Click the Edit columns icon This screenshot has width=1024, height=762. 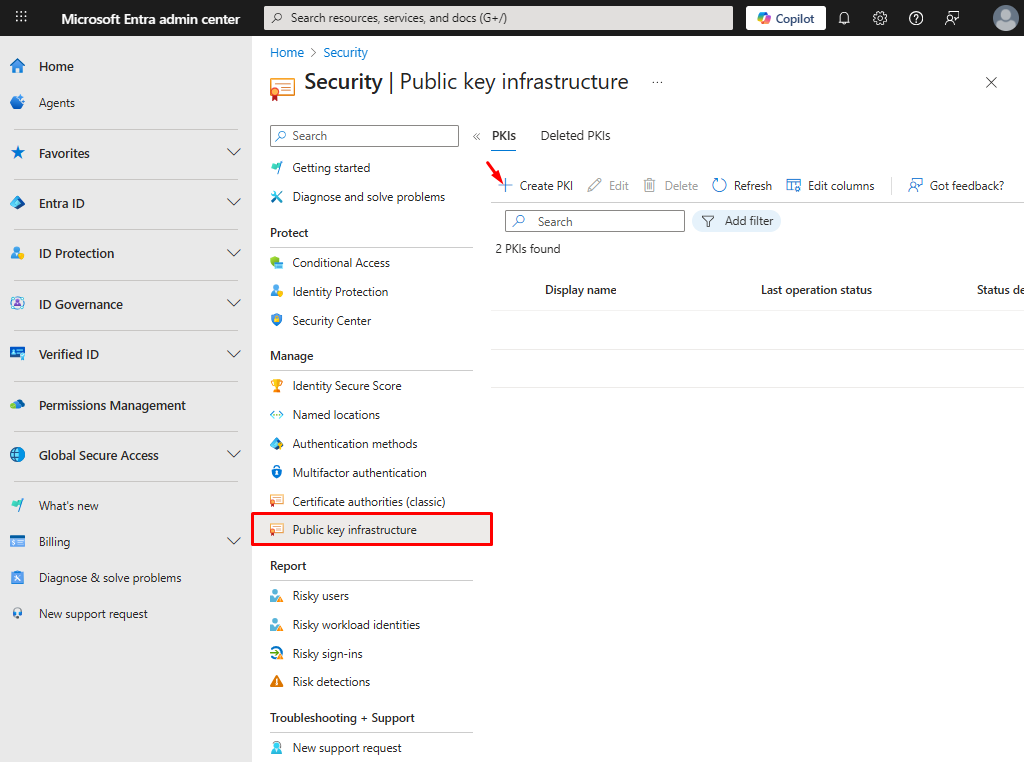pos(794,185)
